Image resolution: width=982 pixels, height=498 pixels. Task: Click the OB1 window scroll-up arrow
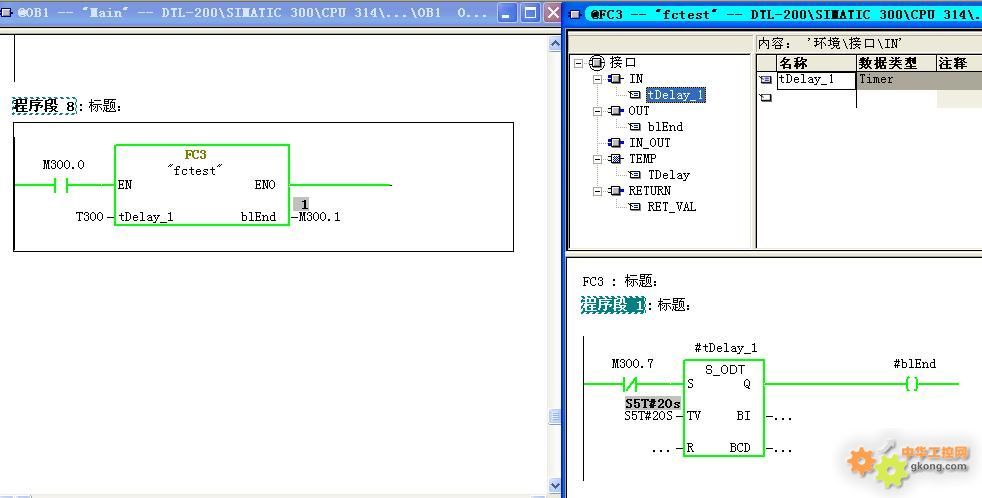pos(556,43)
